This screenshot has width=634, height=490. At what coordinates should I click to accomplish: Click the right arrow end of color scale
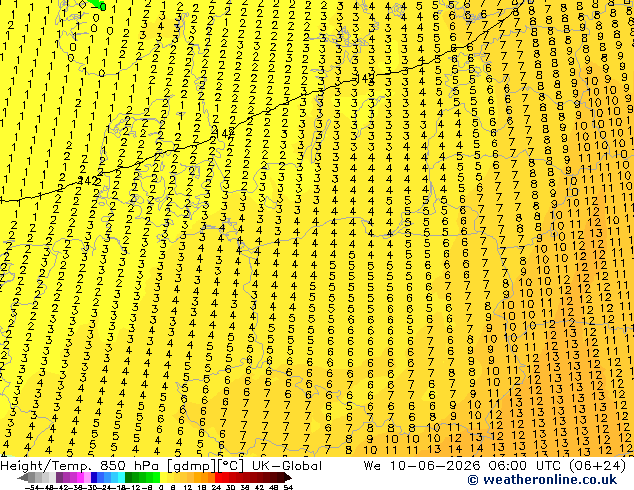point(288,478)
